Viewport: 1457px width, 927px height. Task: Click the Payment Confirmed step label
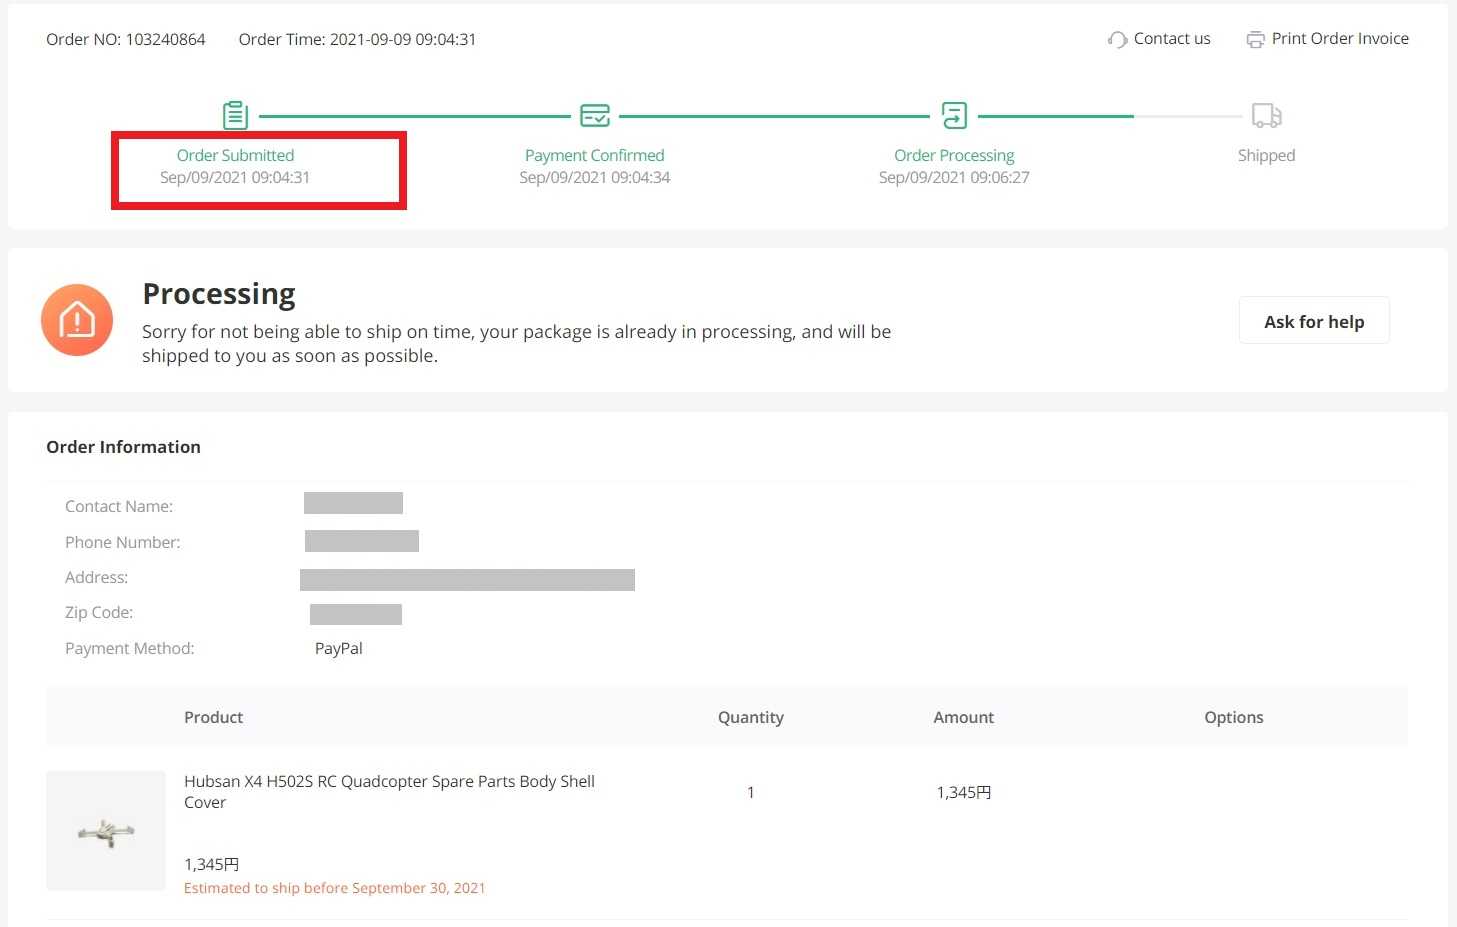(594, 156)
